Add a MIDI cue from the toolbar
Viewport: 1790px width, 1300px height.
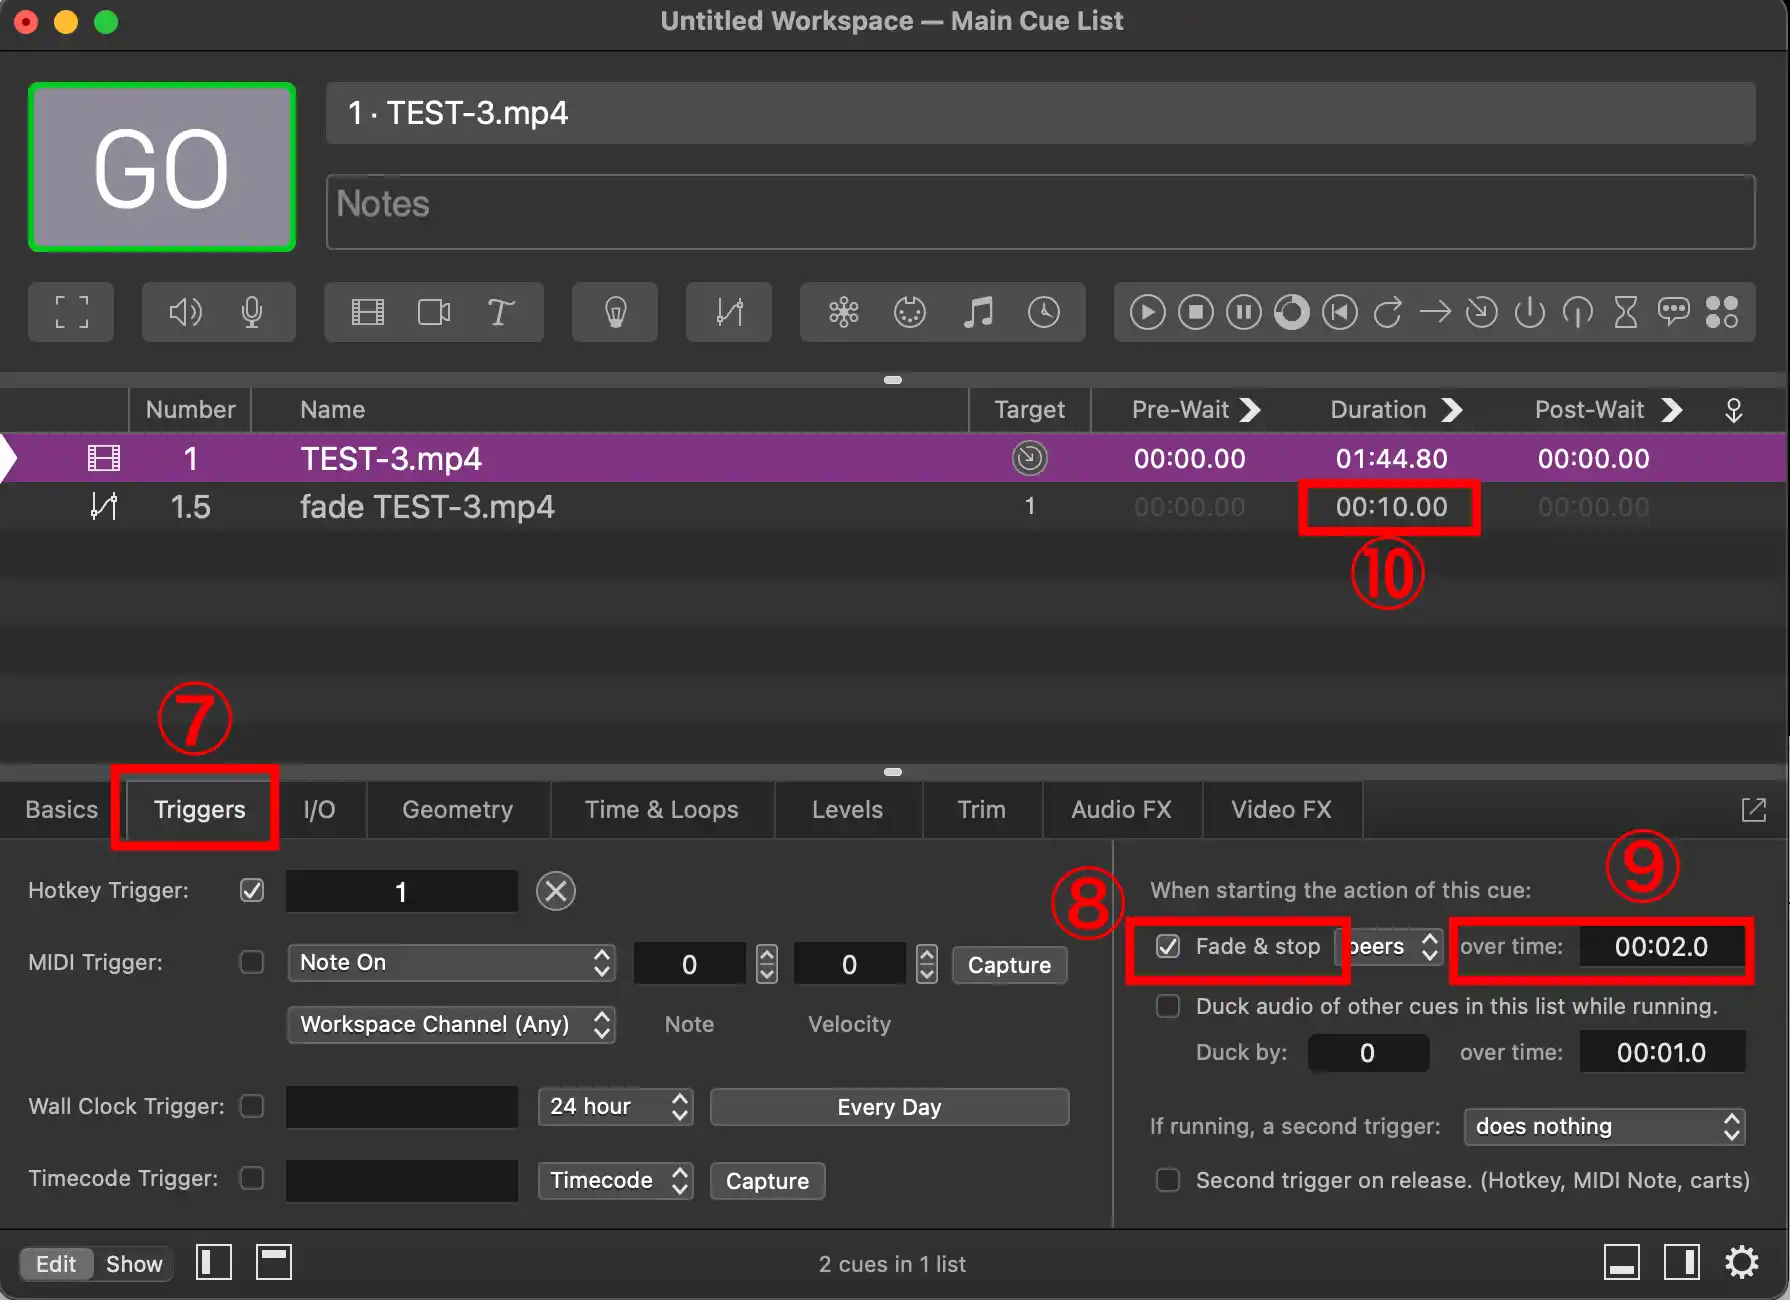pyautogui.click(x=910, y=313)
